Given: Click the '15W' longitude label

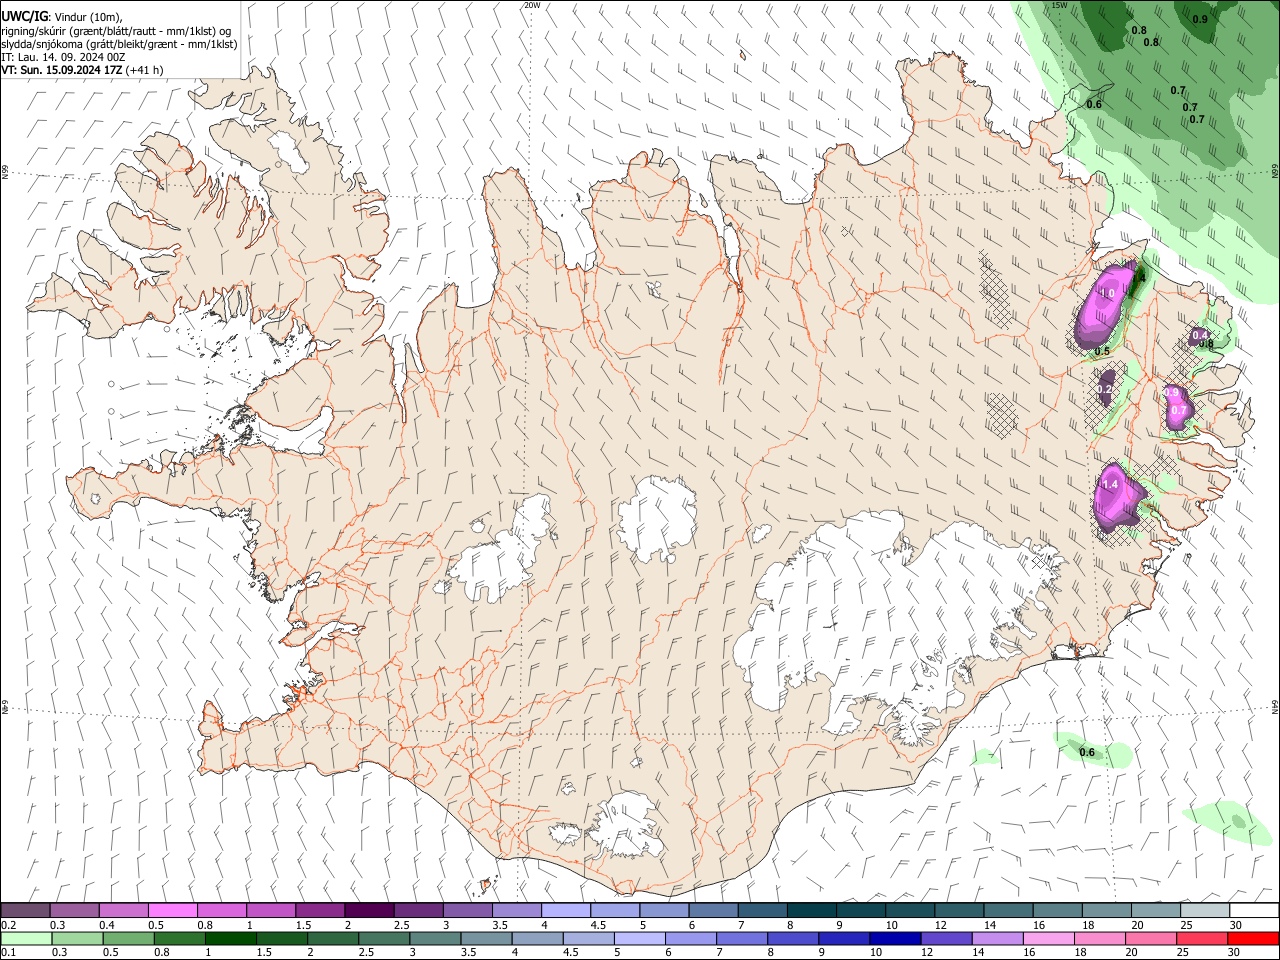Looking at the screenshot, I should point(1060,5).
